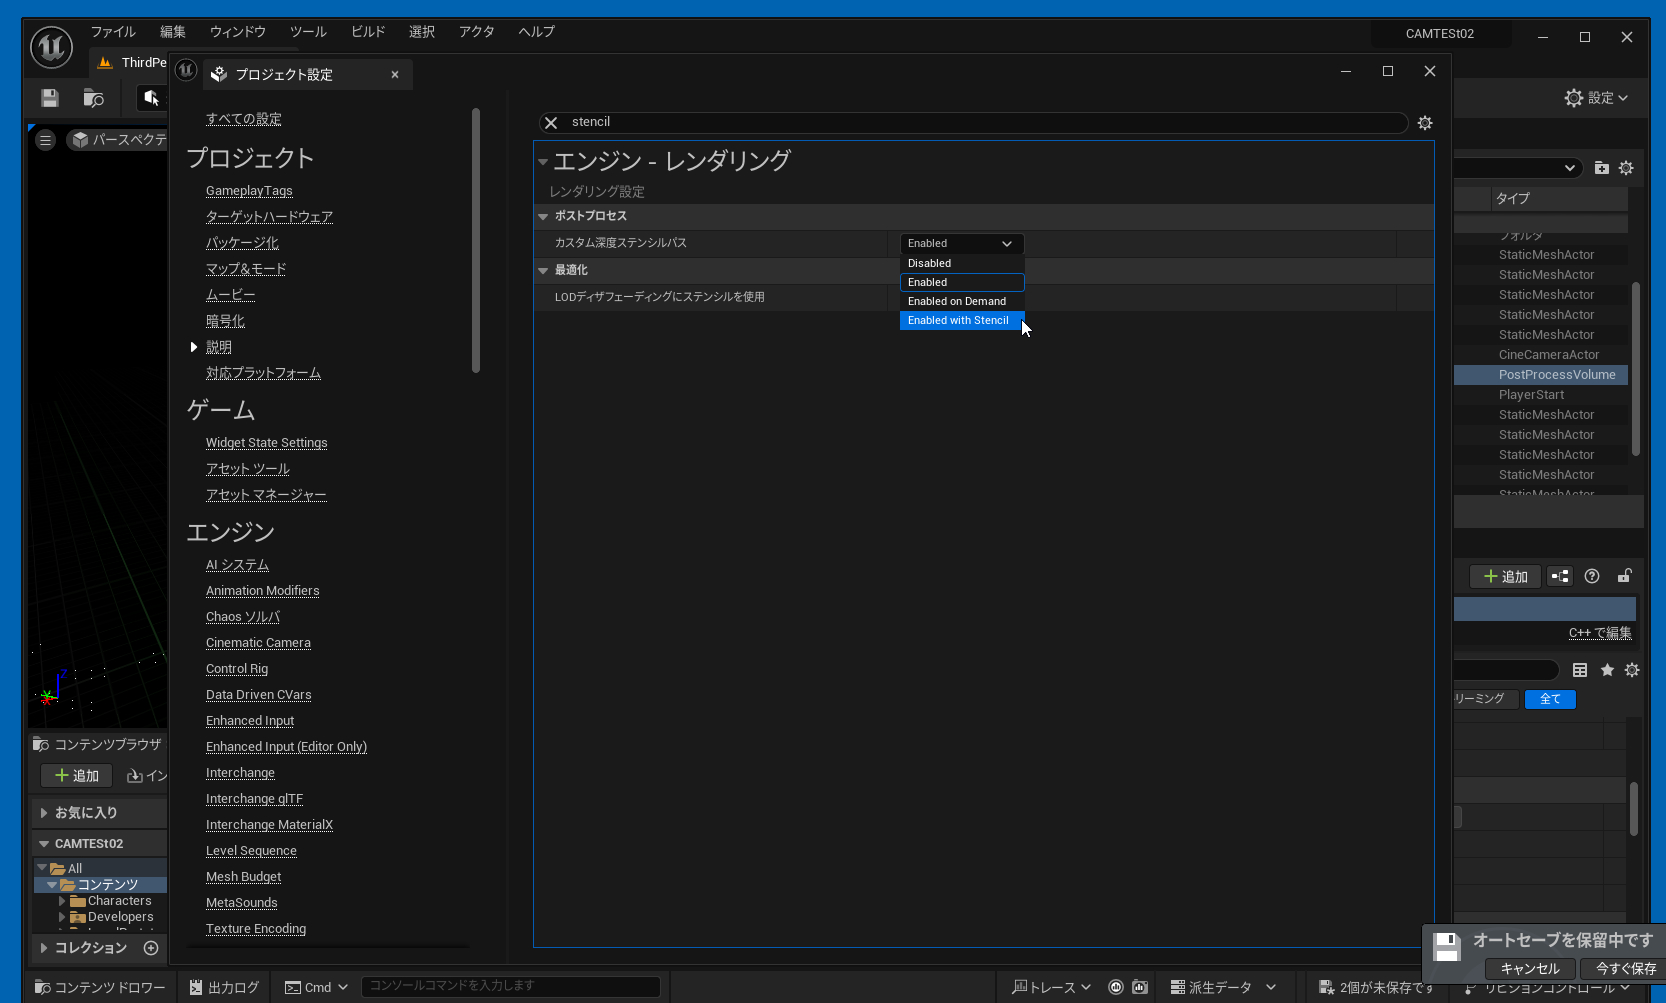This screenshot has width=1666, height=1003.
Task: Click the browse content folder-search icon
Action: [x=93, y=98]
